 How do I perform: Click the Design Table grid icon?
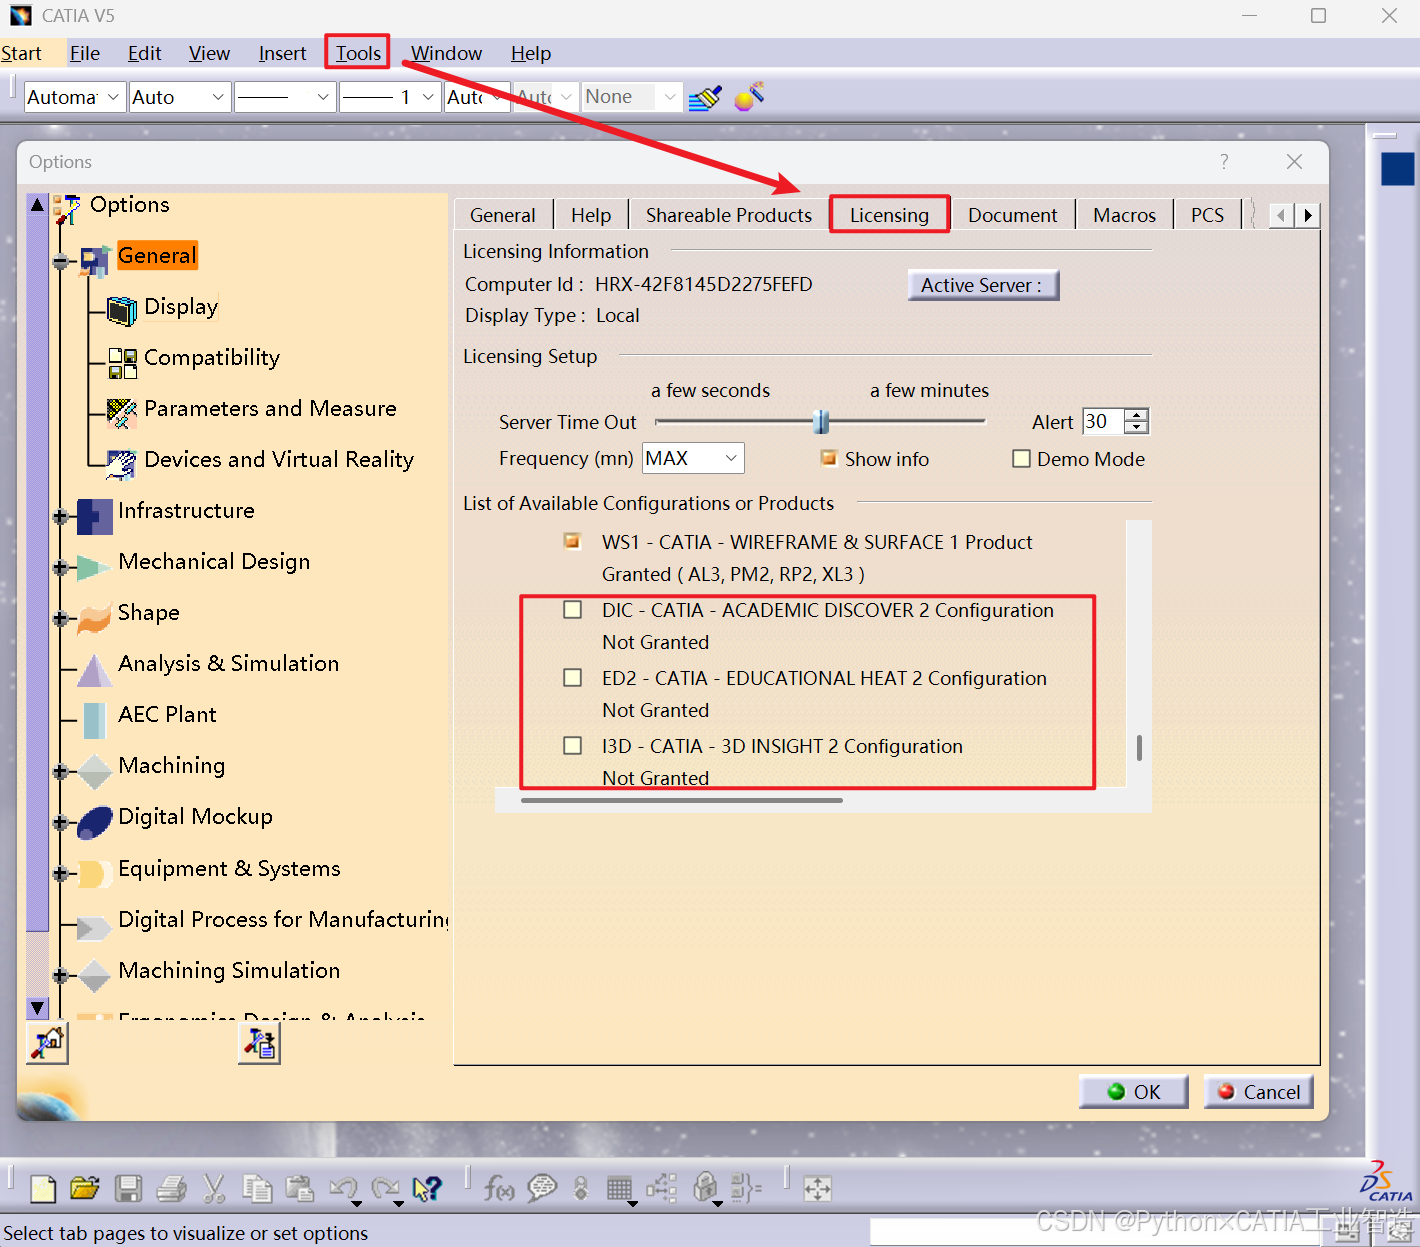point(620,1188)
